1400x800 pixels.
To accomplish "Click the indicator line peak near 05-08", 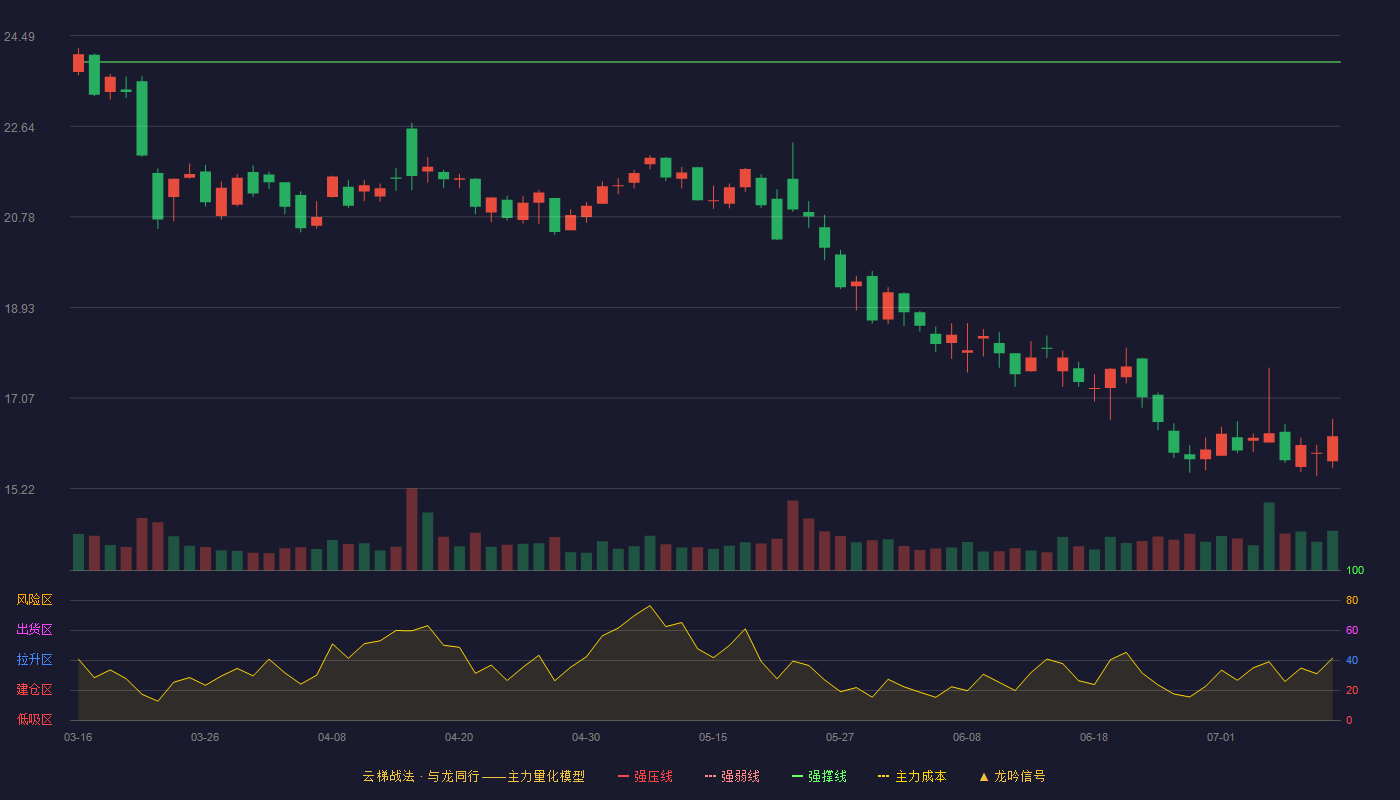I will click(x=649, y=606).
